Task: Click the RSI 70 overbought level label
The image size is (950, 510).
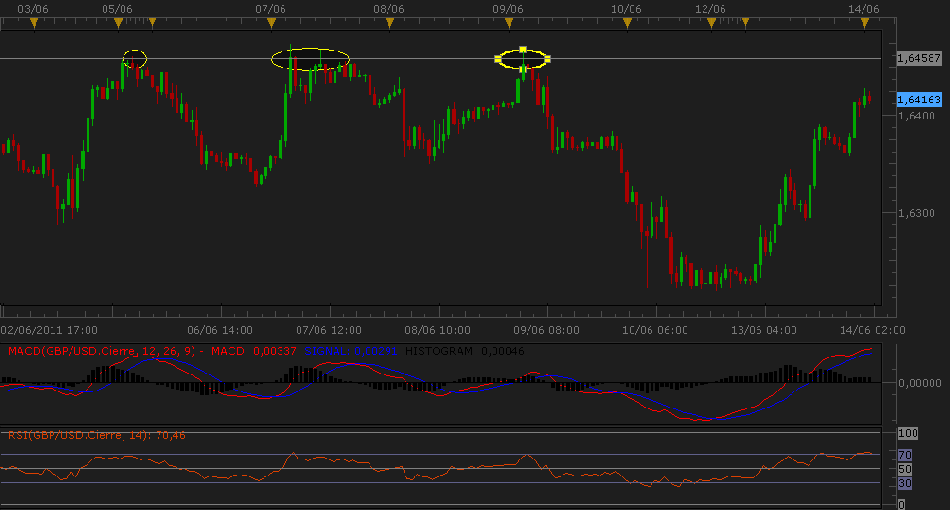Action: (905, 455)
